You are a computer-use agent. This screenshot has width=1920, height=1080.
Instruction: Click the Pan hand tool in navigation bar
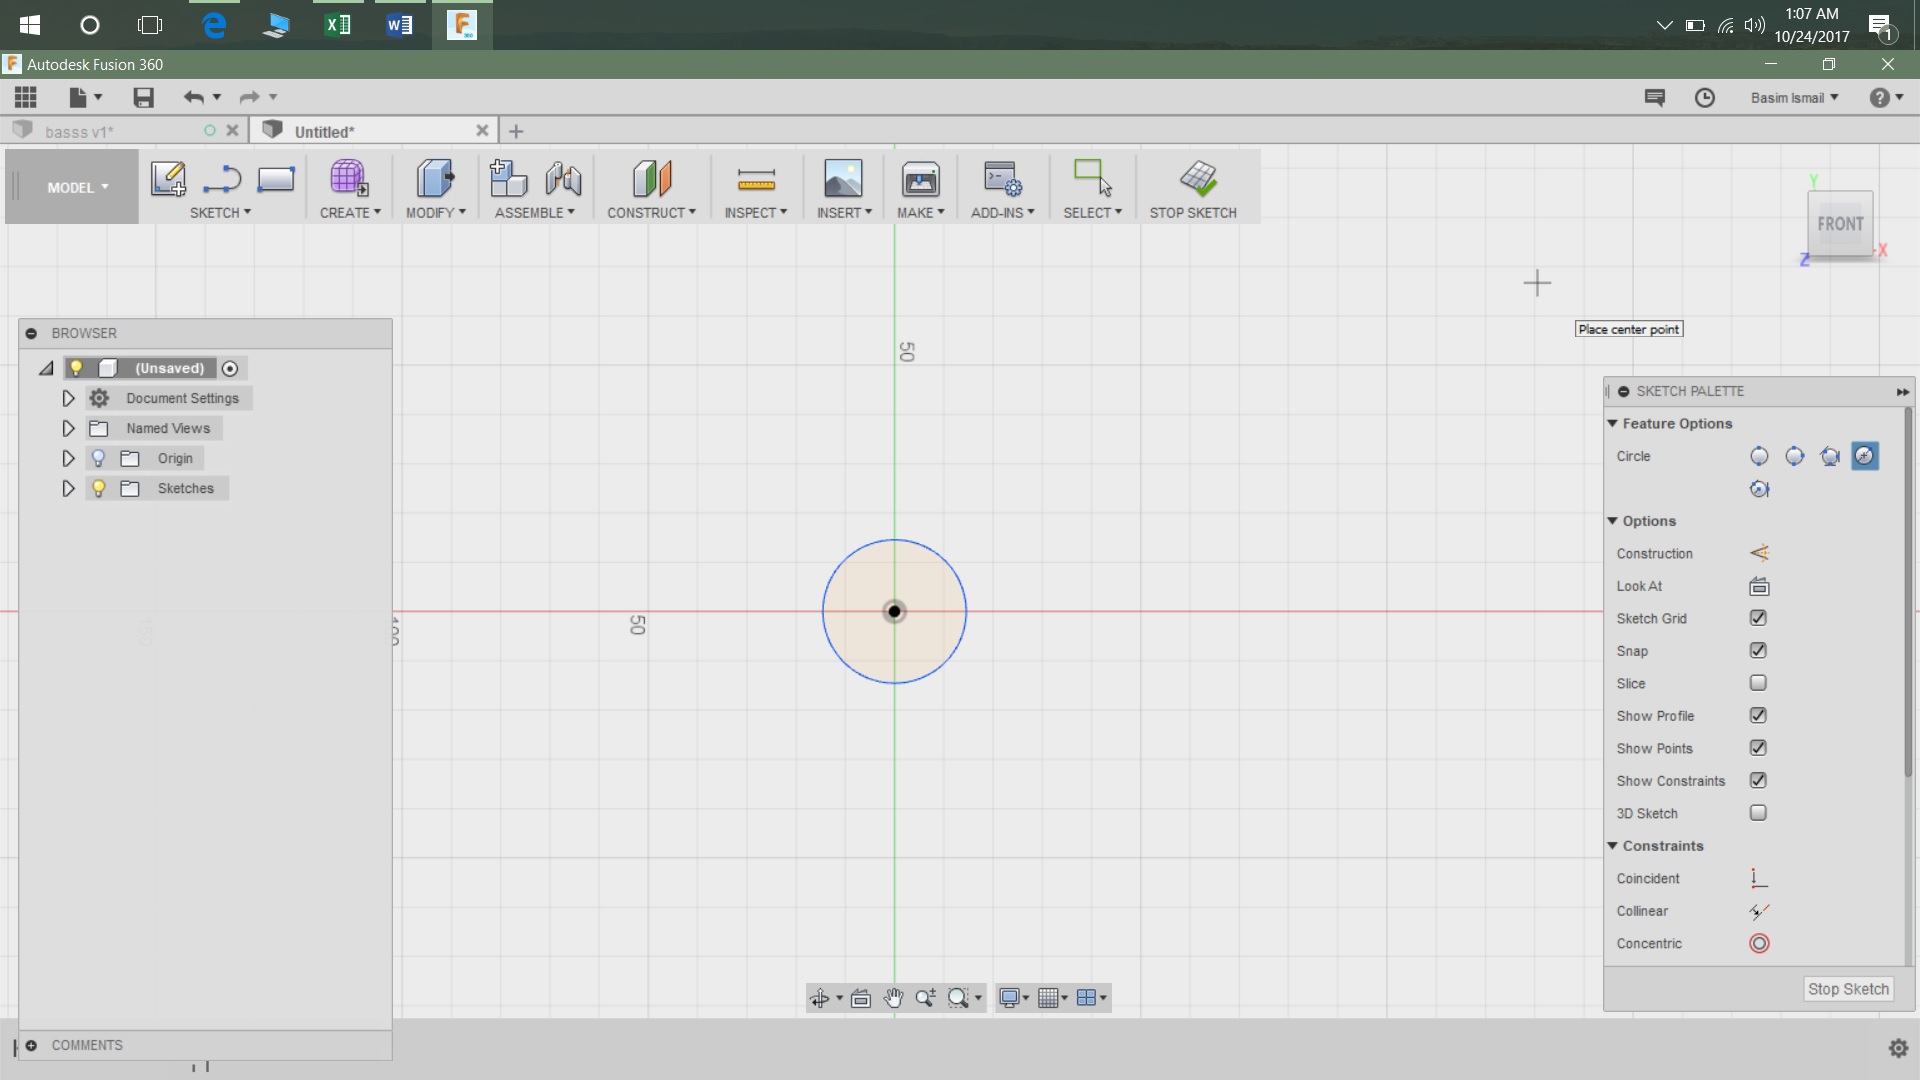click(x=893, y=997)
